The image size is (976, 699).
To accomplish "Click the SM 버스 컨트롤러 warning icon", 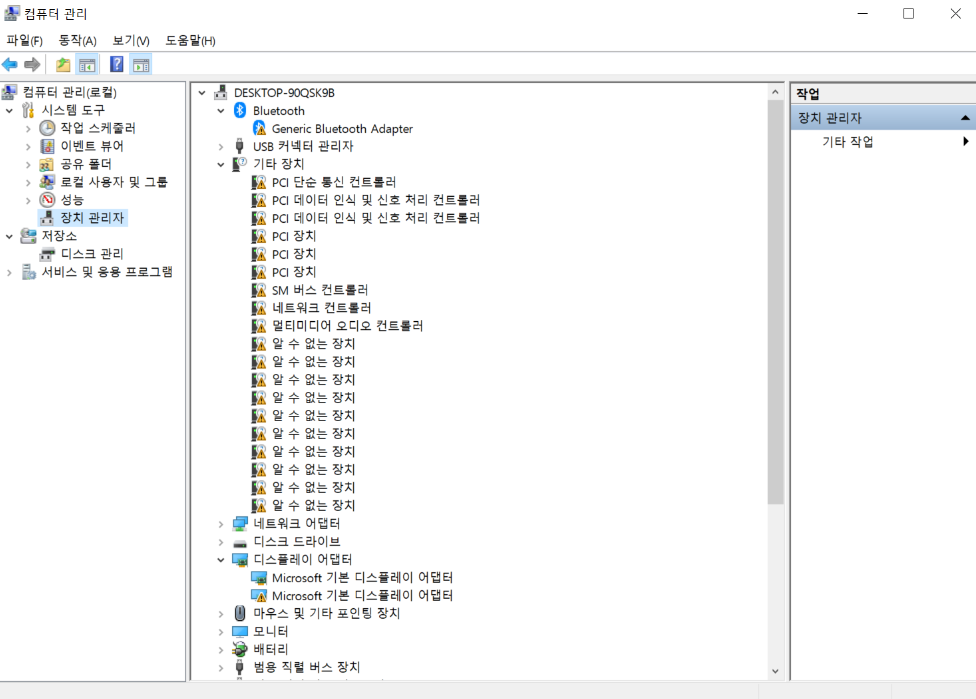I will point(259,289).
